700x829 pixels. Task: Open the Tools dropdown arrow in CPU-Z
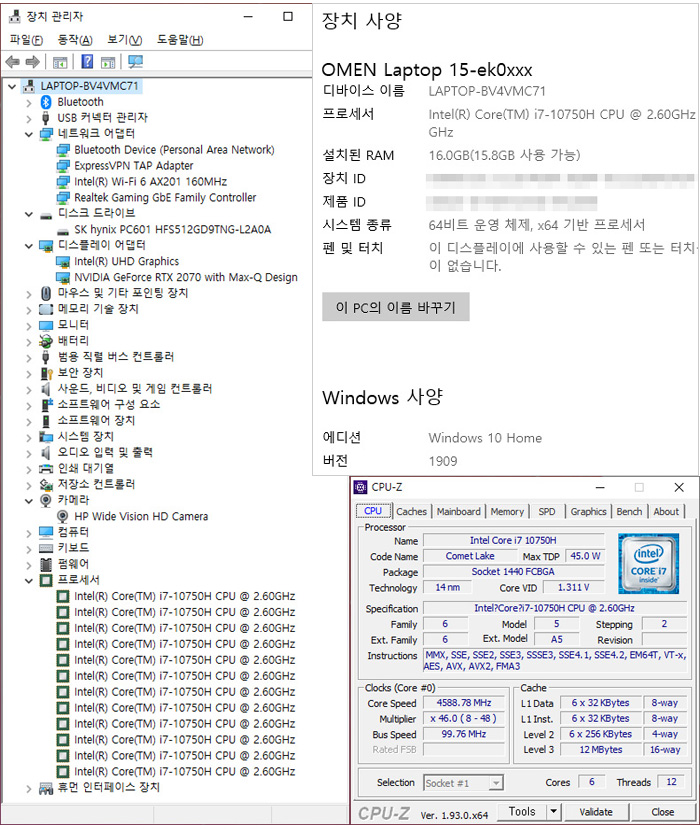tap(554, 812)
